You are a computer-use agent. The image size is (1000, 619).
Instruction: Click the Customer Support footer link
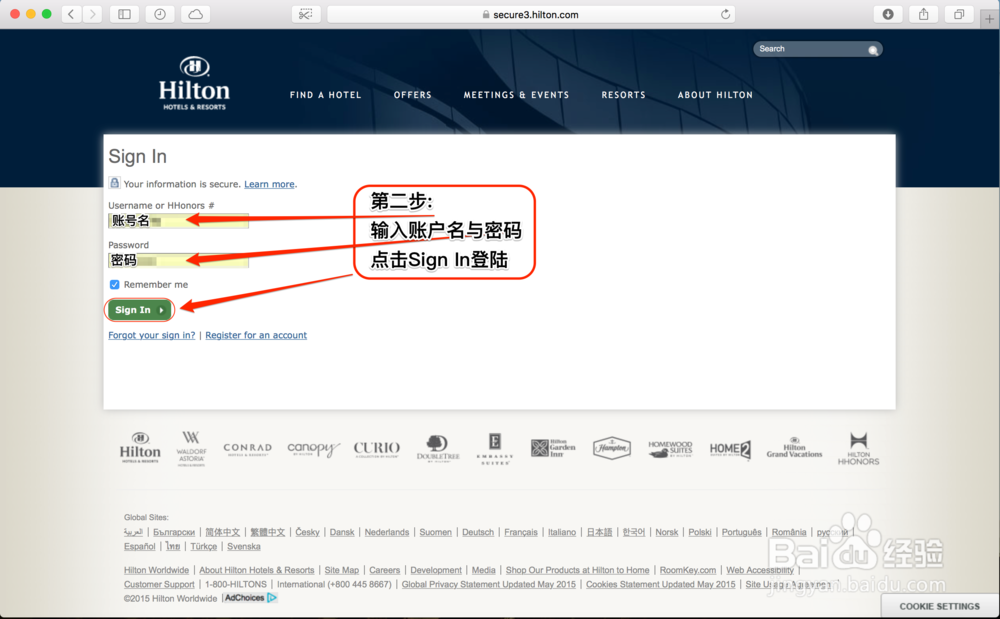click(x=159, y=585)
